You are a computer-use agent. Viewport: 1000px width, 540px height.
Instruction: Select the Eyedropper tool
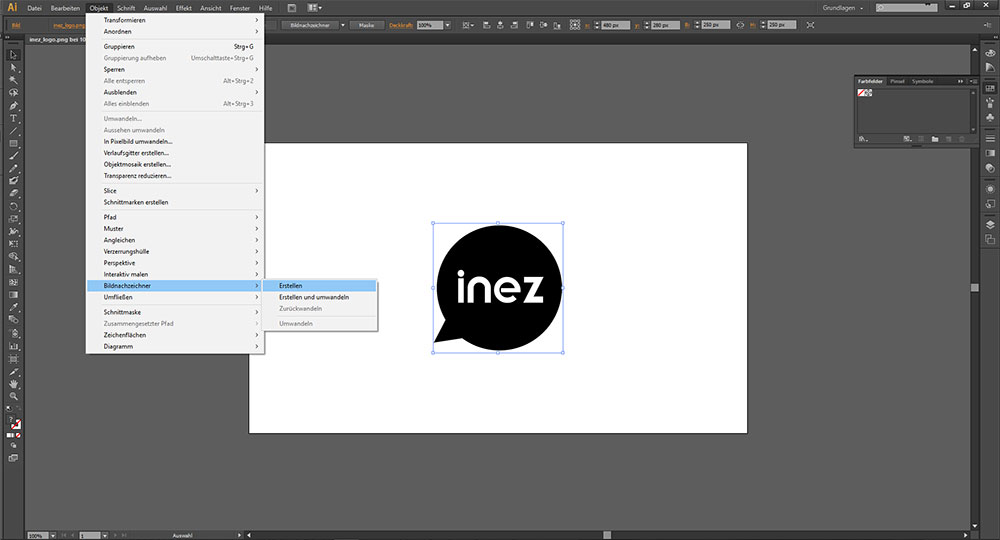click(13, 307)
